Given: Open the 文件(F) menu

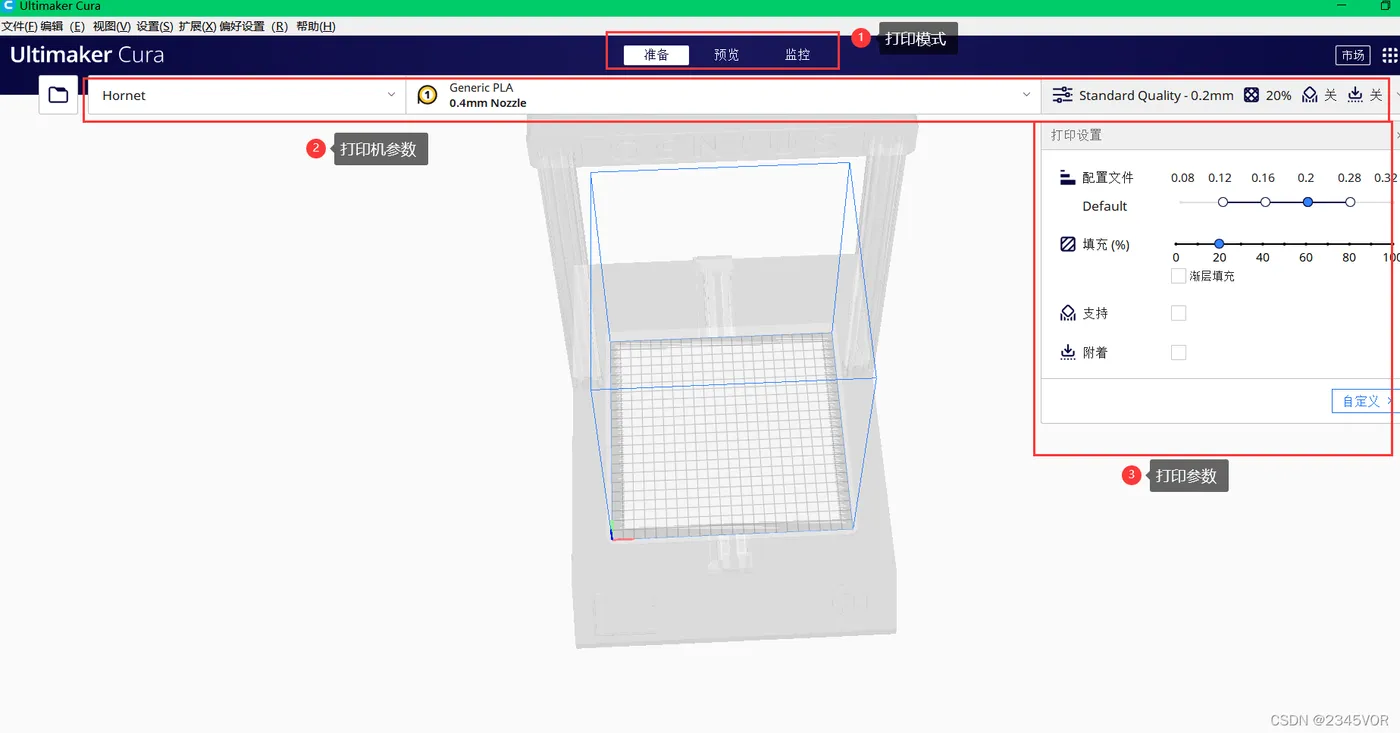Looking at the screenshot, I should click(x=19, y=27).
